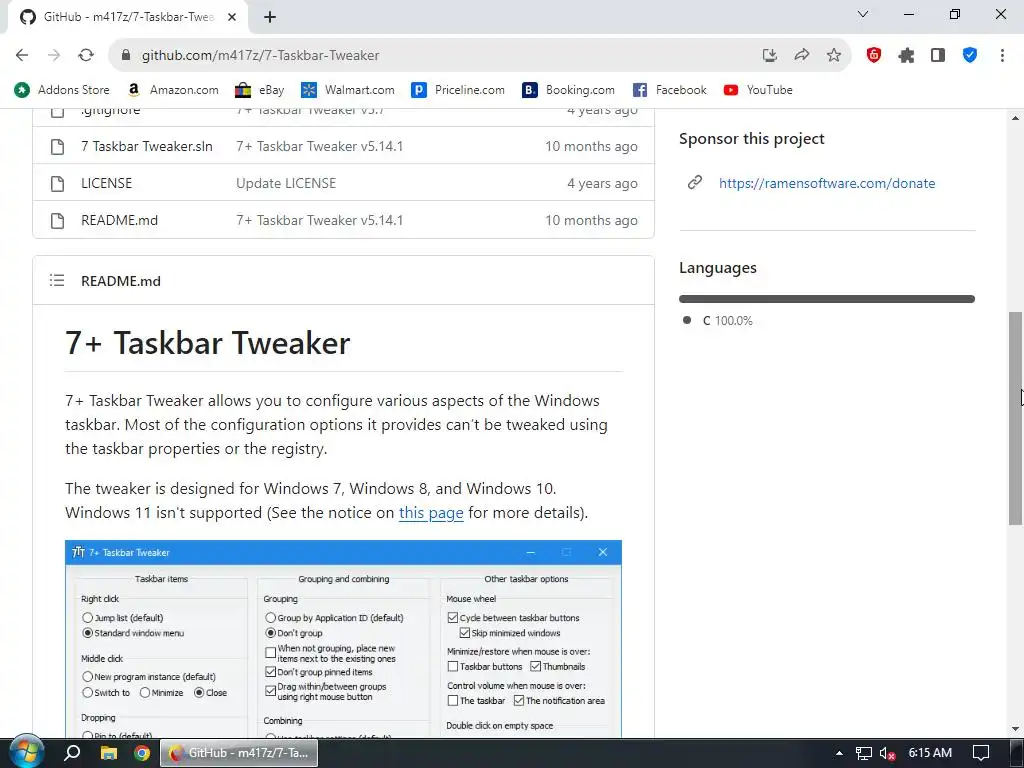Open the taskbar search magnifier
This screenshot has width=1024, height=768.
(72, 753)
